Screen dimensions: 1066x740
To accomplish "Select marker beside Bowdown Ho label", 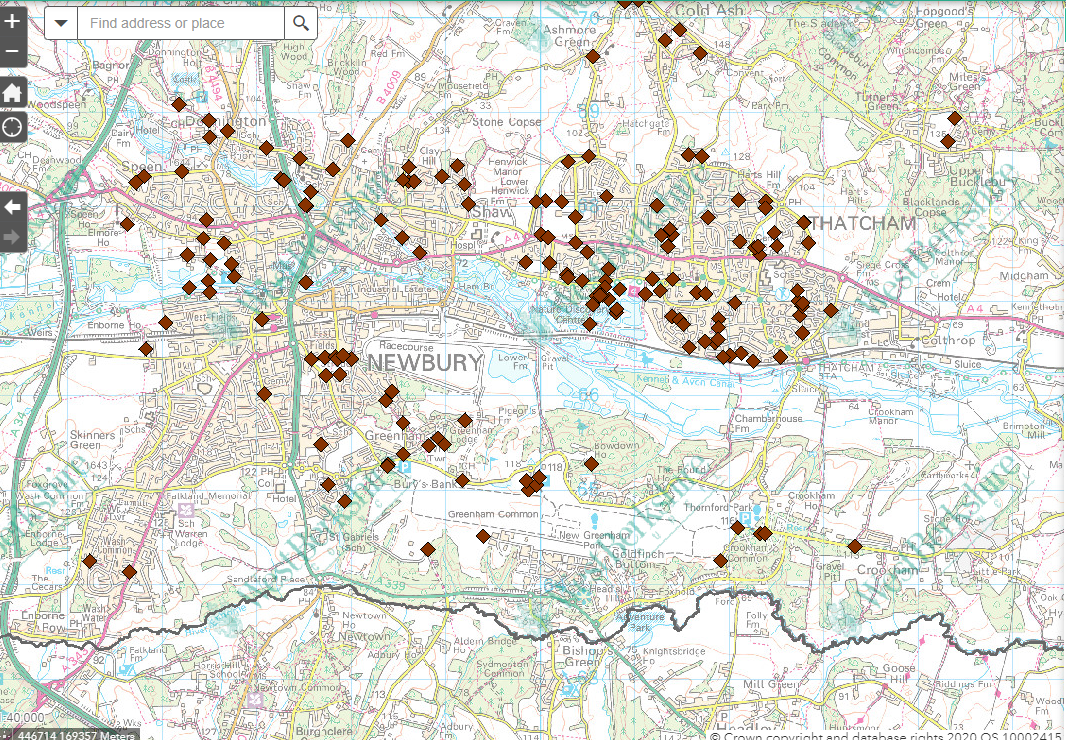I will click(591, 464).
